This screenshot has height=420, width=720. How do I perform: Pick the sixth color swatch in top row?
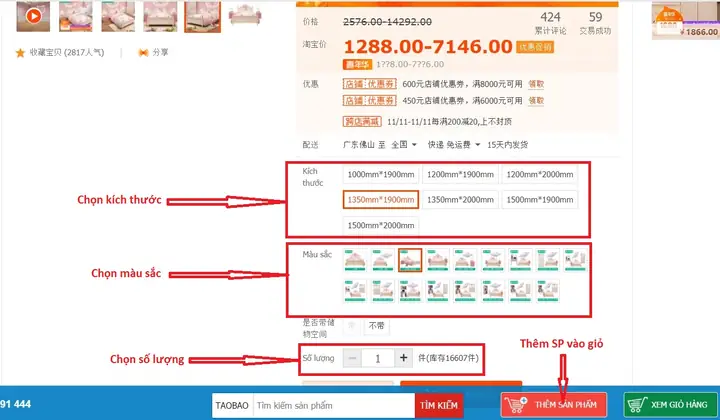point(493,260)
